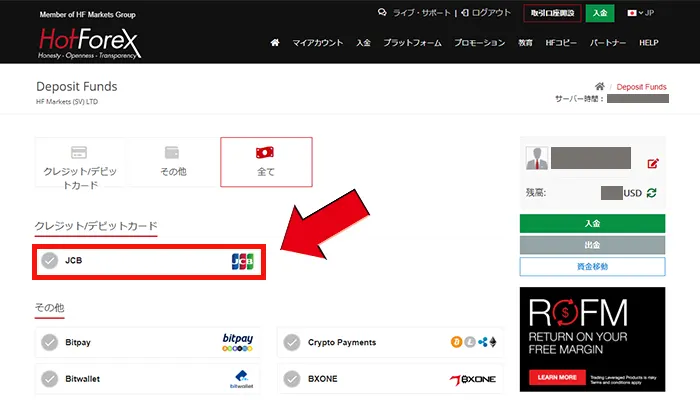Open the HELP menu

(x=649, y=43)
